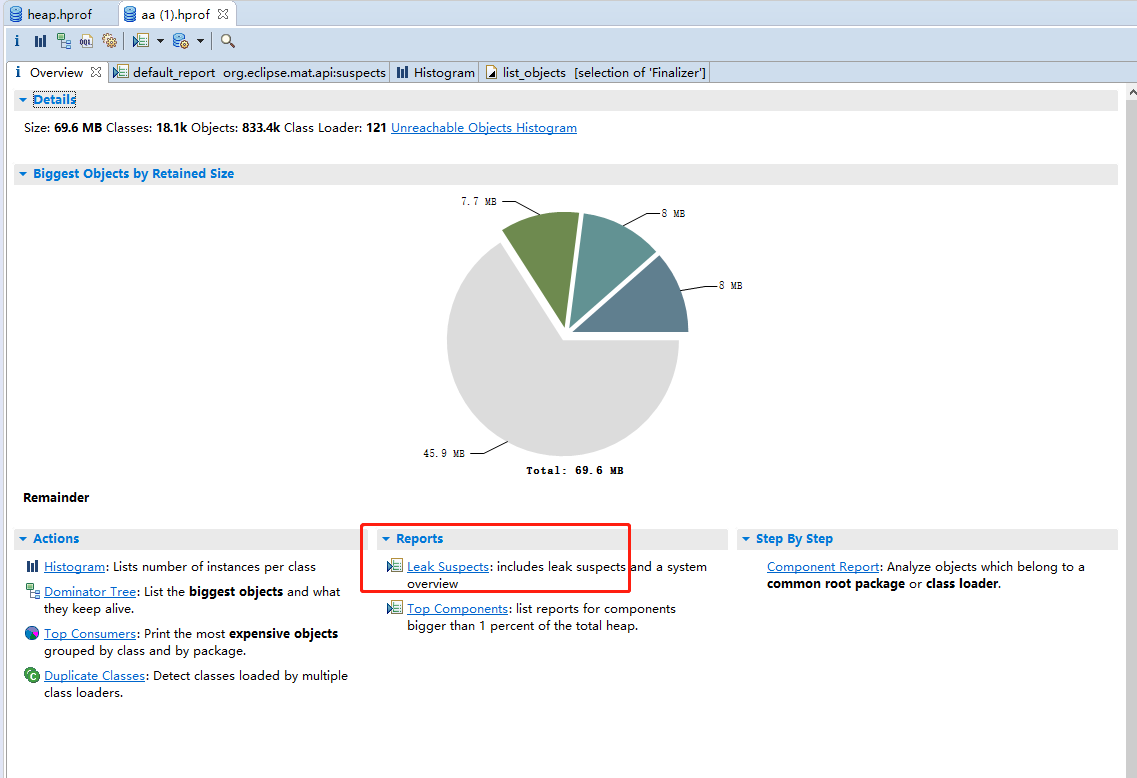
Task: Select the aa (1).hprof editor tab
Action: click(x=176, y=14)
